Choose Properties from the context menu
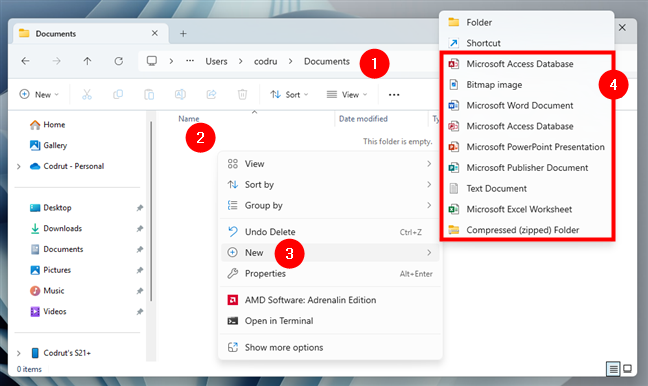Viewport: 648px width, 386px height. (330, 273)
